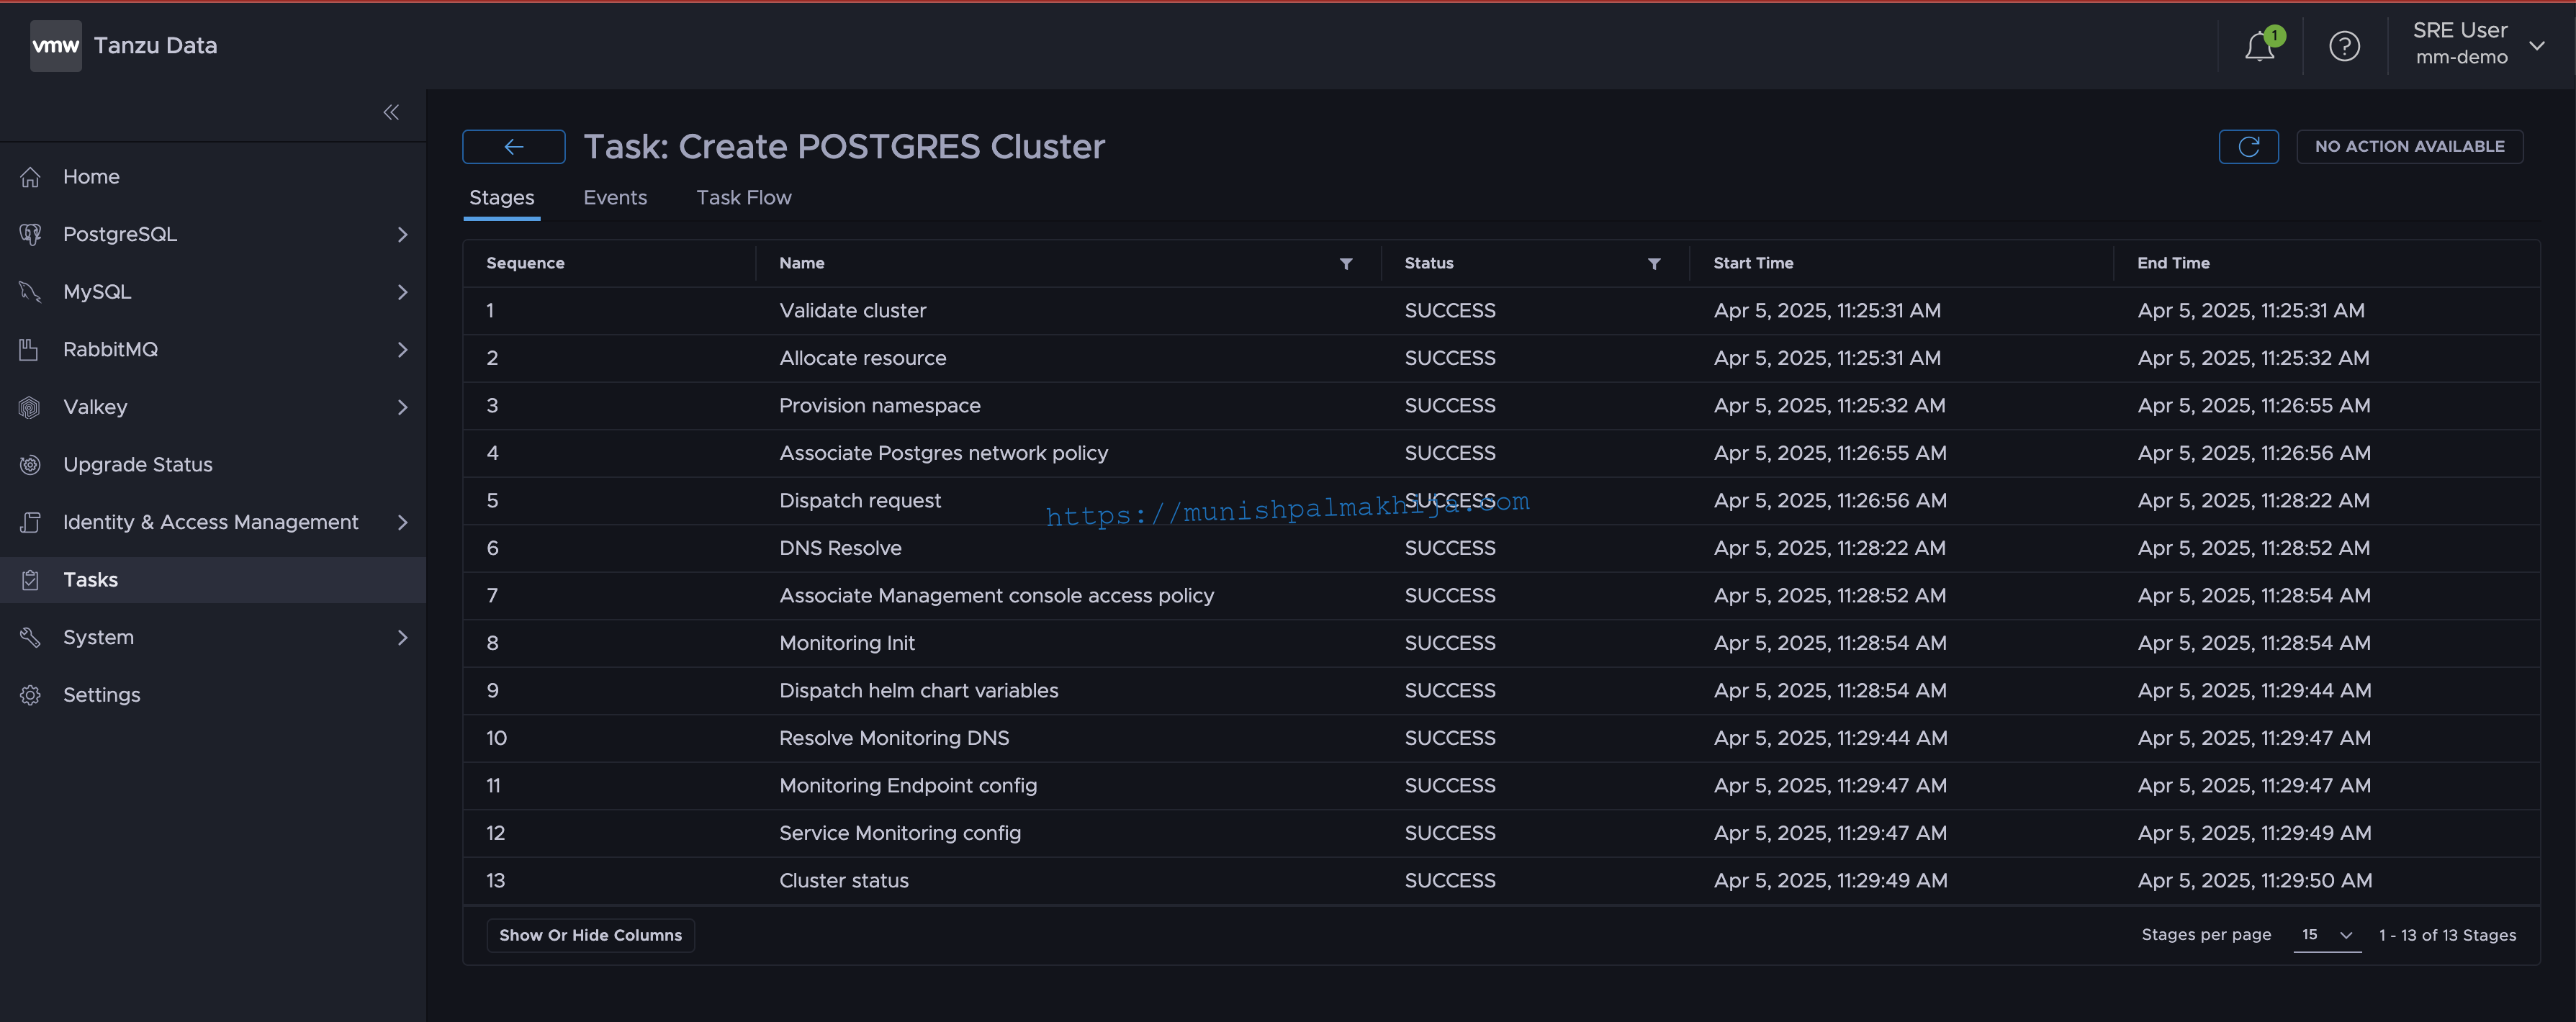Expand the System menu chevron

coord(402,637)
